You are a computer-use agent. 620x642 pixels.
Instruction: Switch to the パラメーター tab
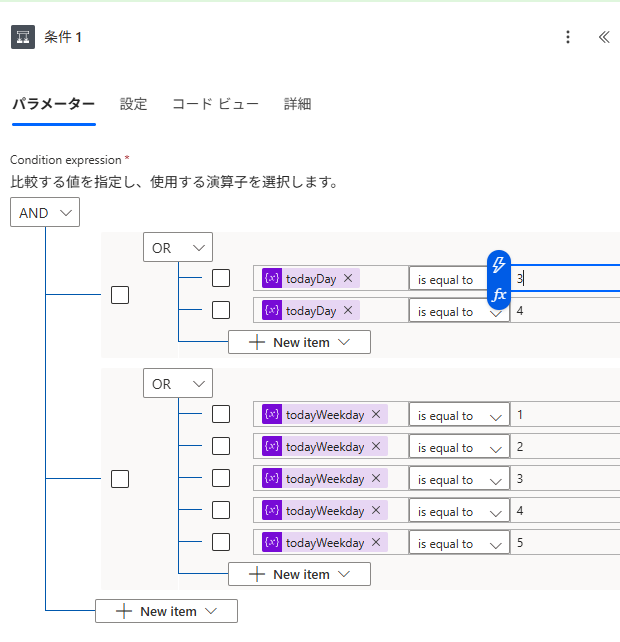pyautogui.click(x=54, y=104)
